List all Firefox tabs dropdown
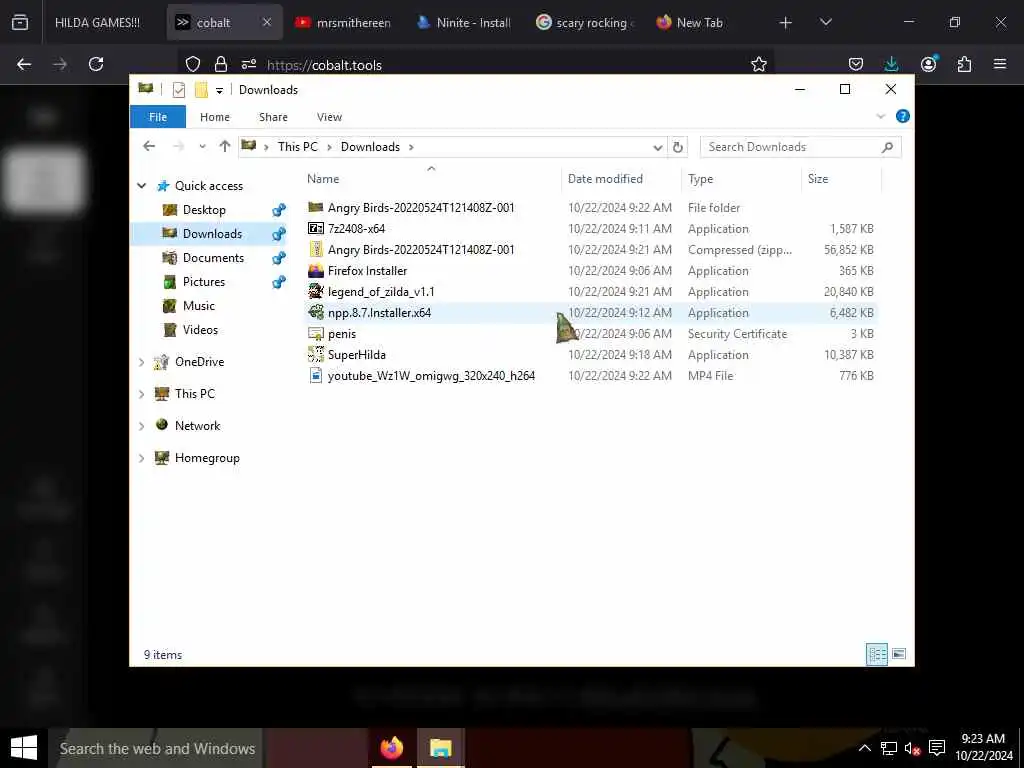This screenshot has width=1024, height=768. (x=825, y=22)
